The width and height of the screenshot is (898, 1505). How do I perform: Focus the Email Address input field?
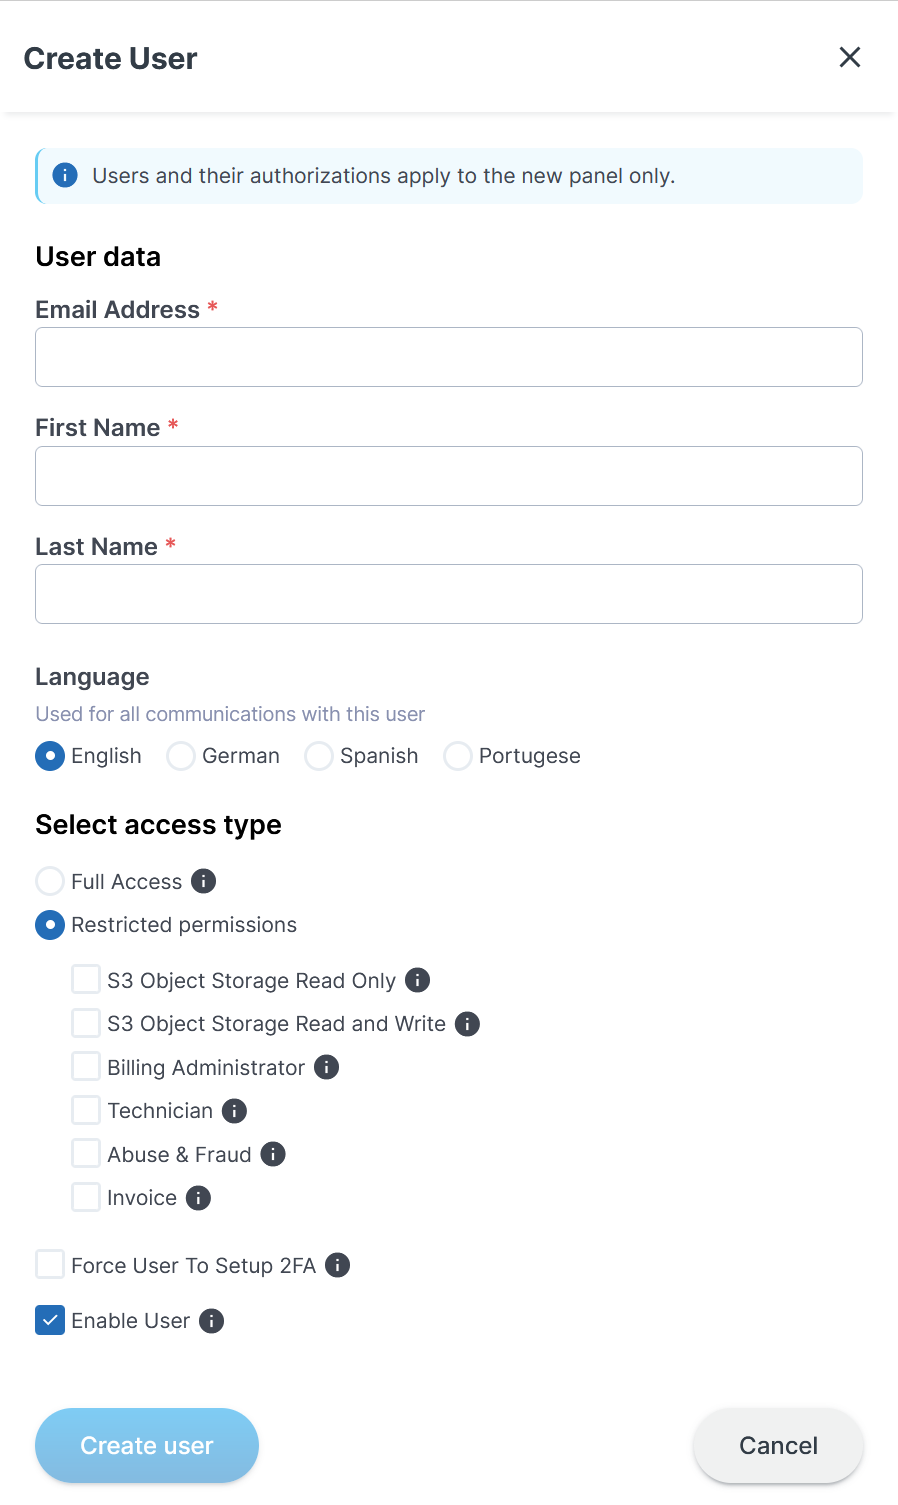pos(449,357)
